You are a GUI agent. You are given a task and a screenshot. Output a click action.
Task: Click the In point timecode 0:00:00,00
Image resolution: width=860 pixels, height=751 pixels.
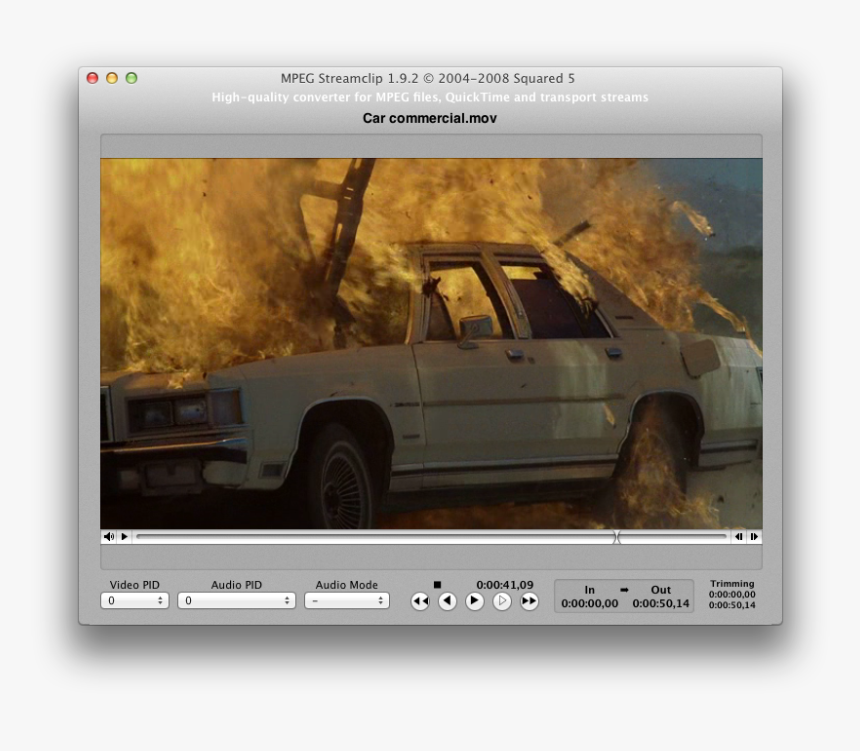588,603
